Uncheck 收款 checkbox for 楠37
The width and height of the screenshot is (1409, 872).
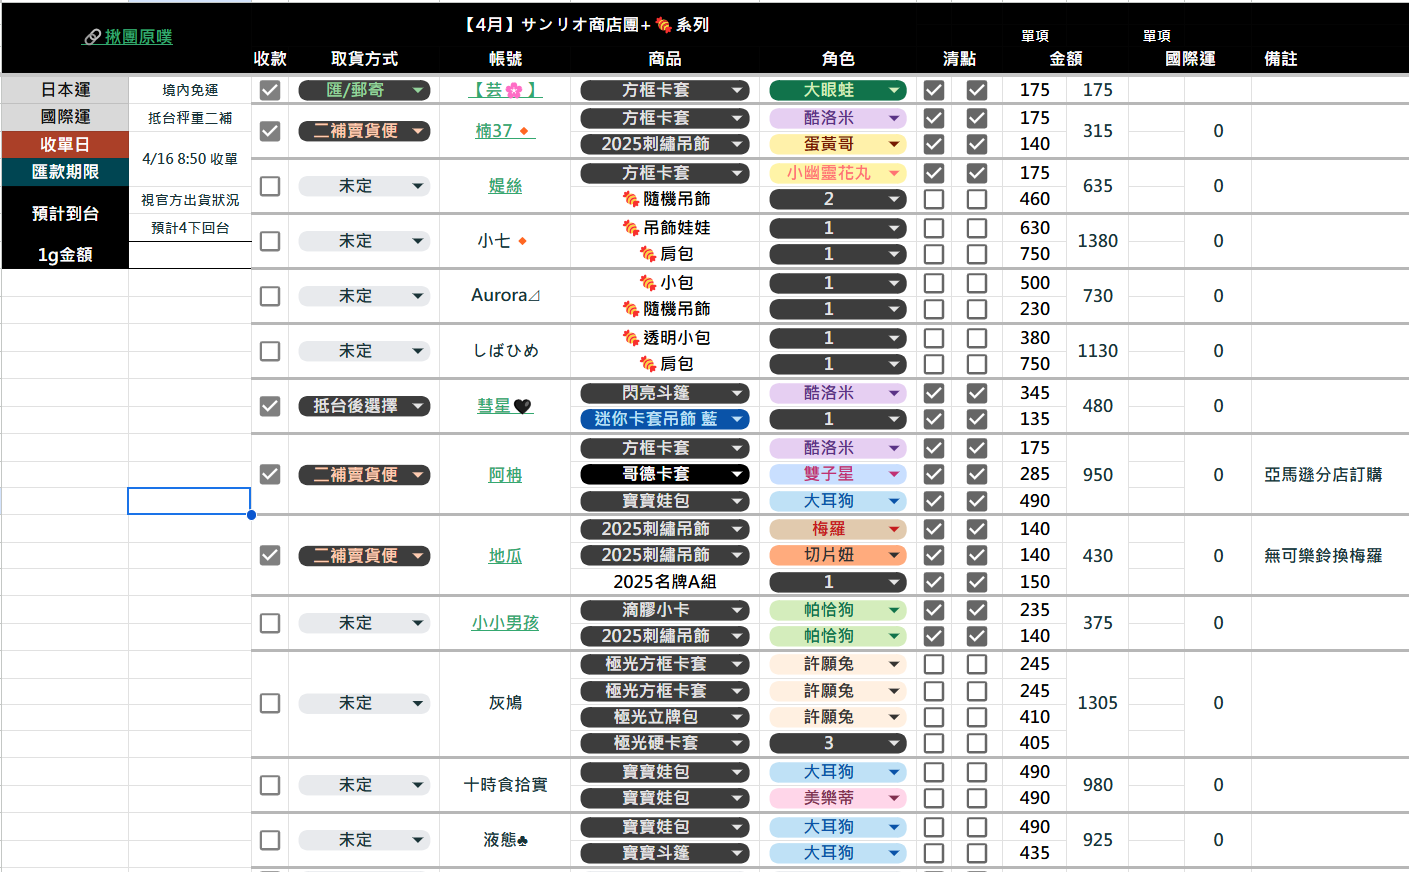coord(270,131)
